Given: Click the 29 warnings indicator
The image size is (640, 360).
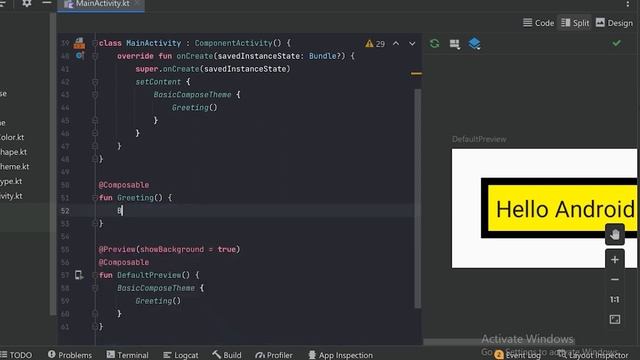Looking at the screenshot, I should coord(375,44).
